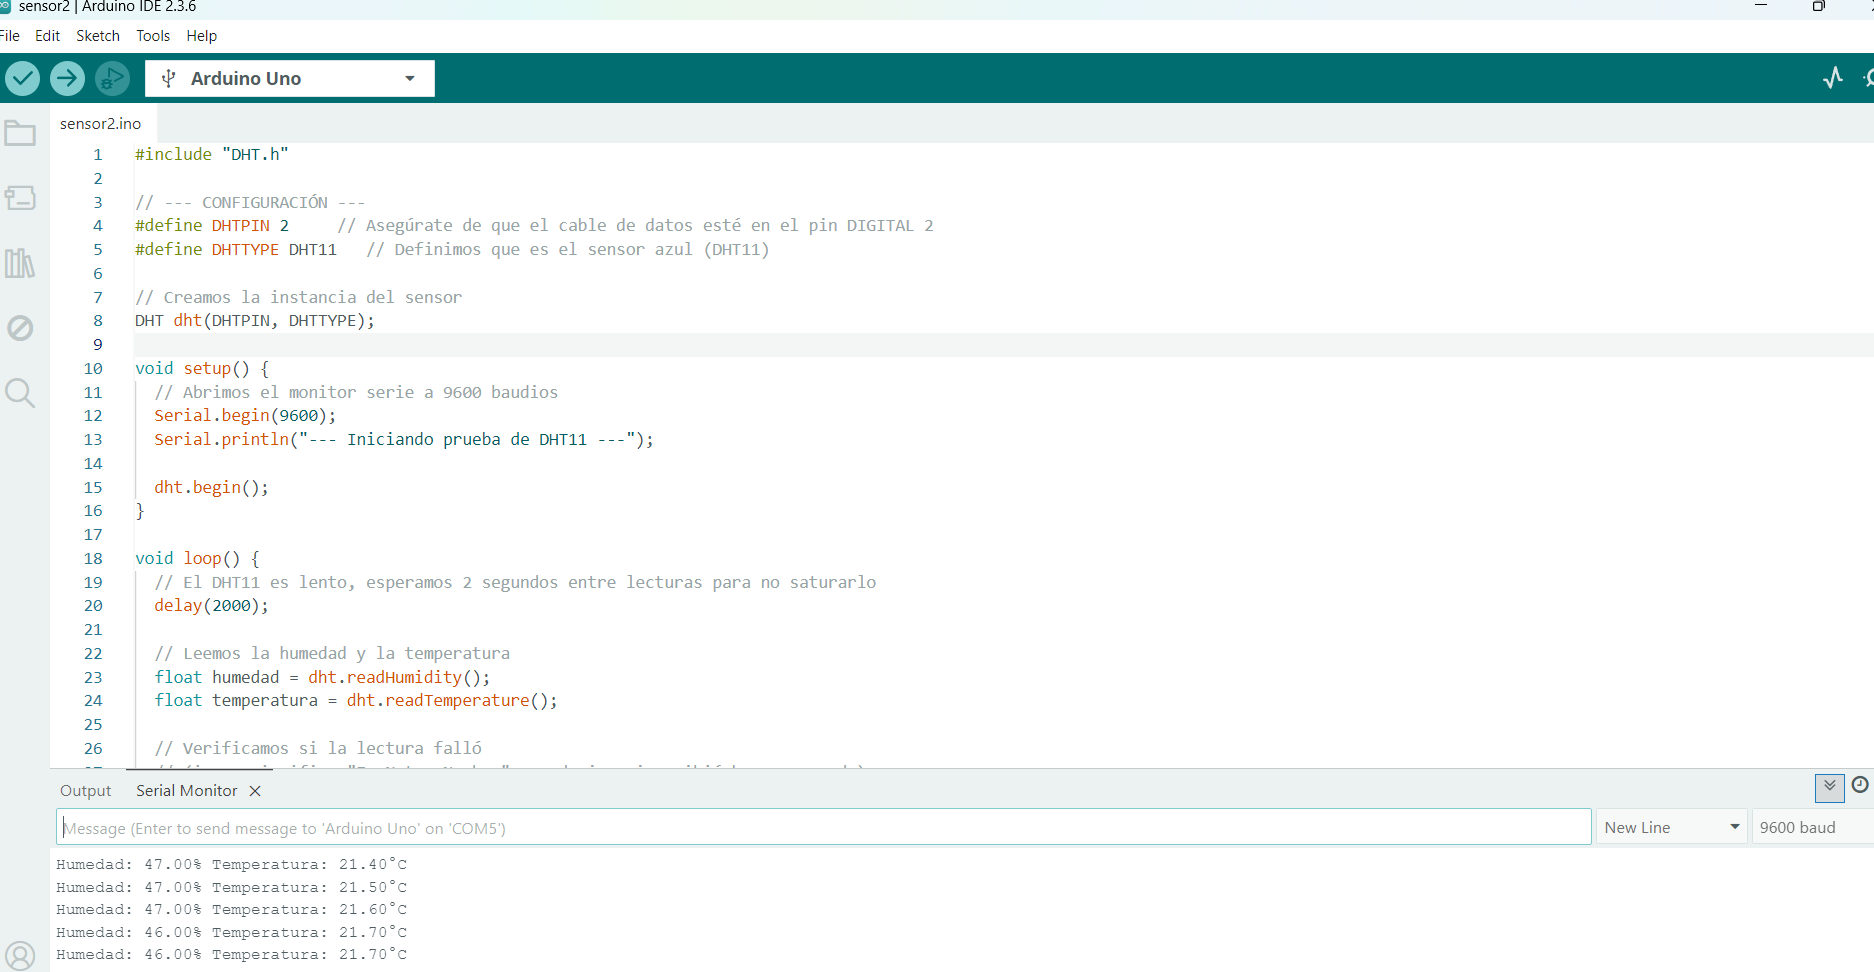Switch to the Output tab
This screenshot has height=972, width=1874.
(85, 791)
